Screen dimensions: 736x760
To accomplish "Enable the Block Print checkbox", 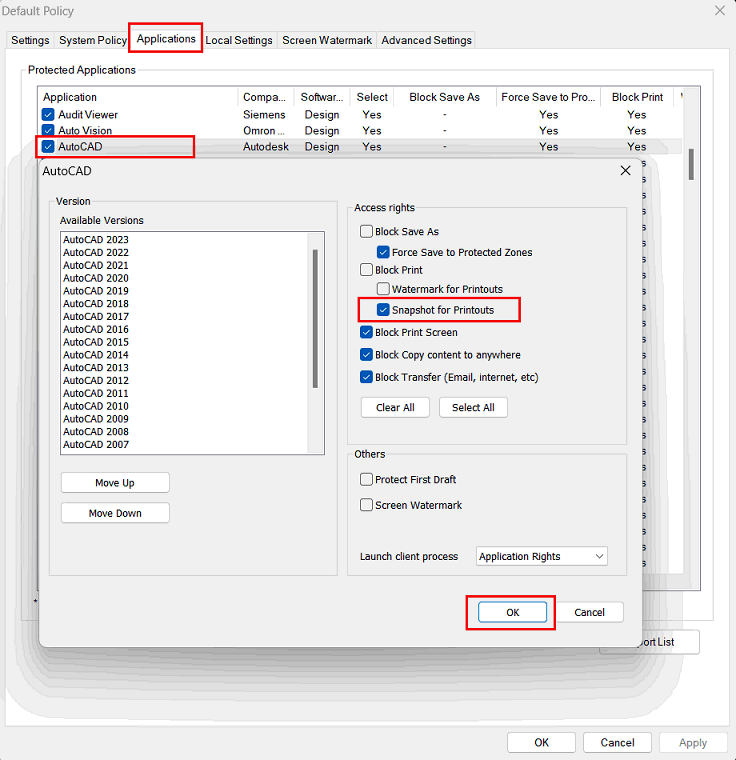I will coord(366,269).
